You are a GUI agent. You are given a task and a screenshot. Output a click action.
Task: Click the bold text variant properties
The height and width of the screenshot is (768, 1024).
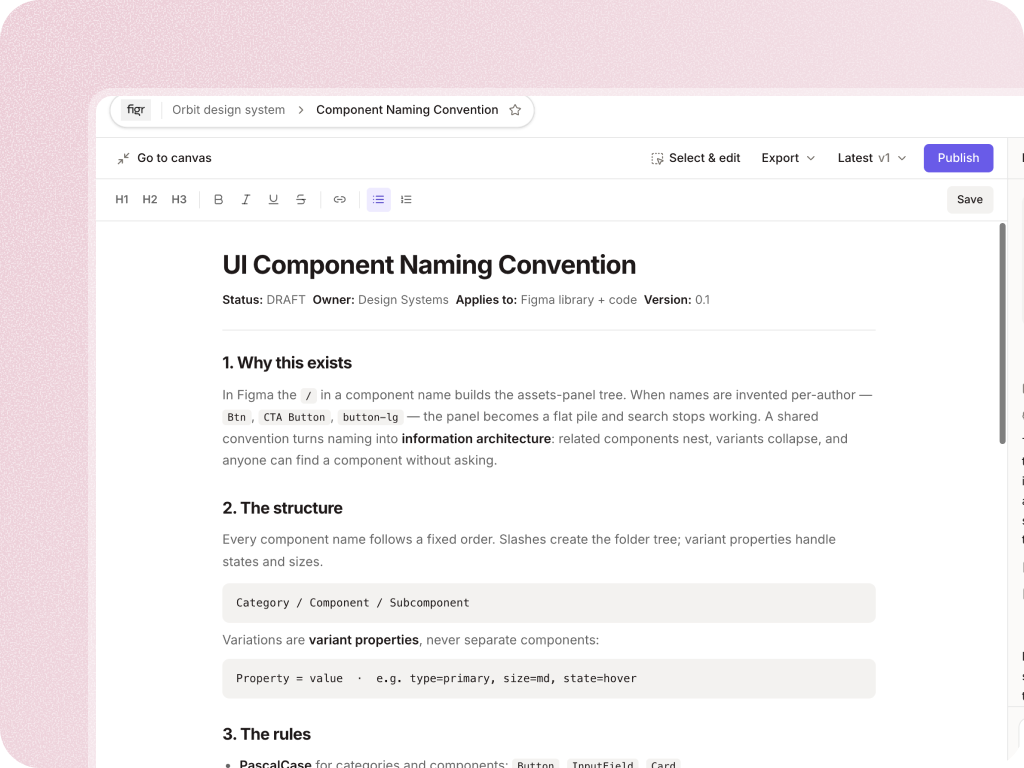click(364, 640)
